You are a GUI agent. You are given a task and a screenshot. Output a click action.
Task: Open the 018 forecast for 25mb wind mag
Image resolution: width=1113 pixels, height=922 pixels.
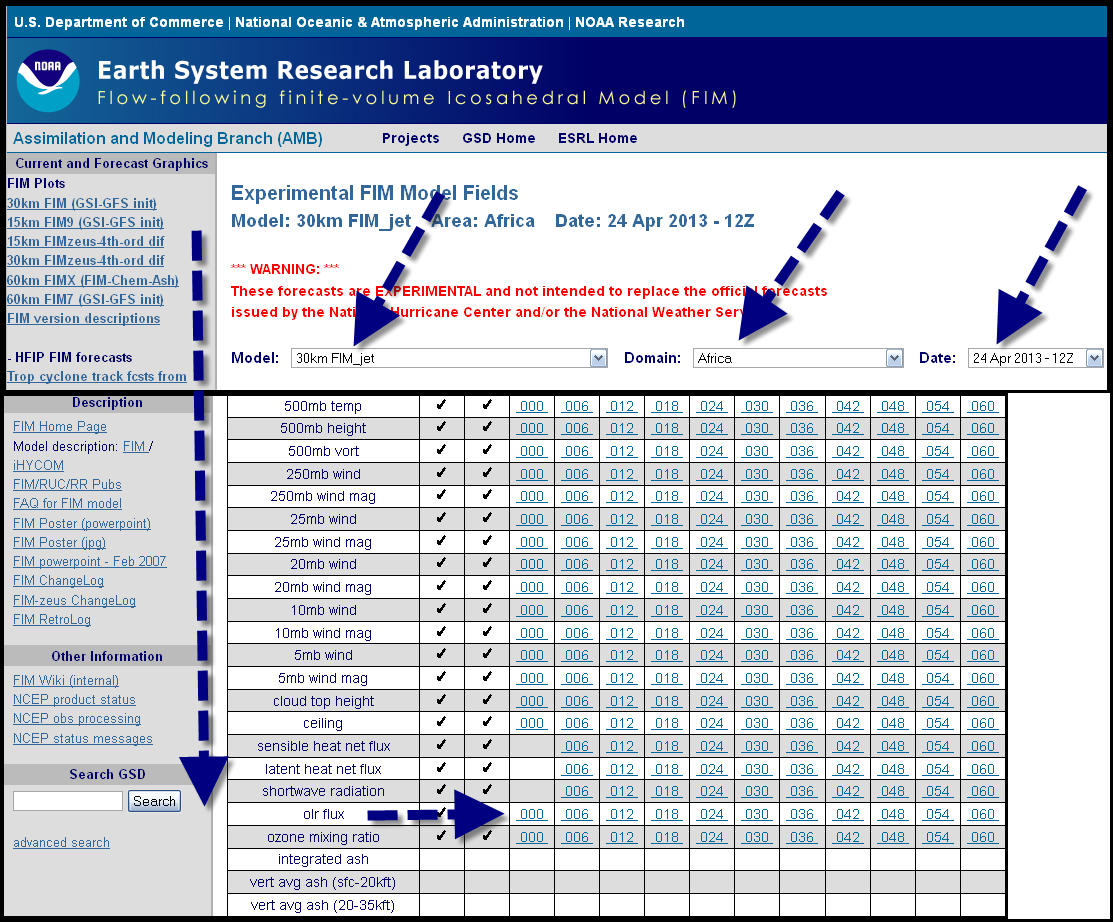[667, 542]
